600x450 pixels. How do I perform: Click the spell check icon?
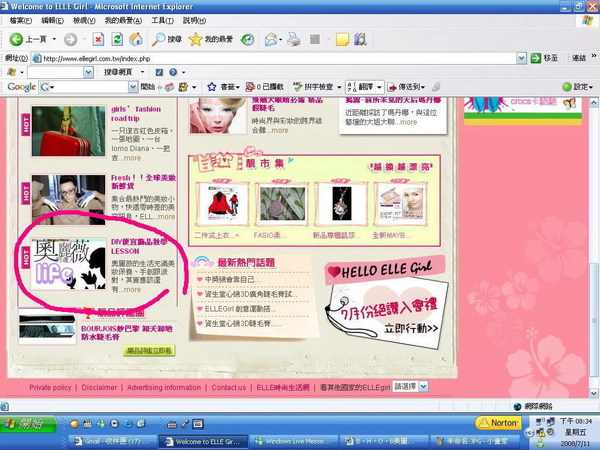pos(298,87)
